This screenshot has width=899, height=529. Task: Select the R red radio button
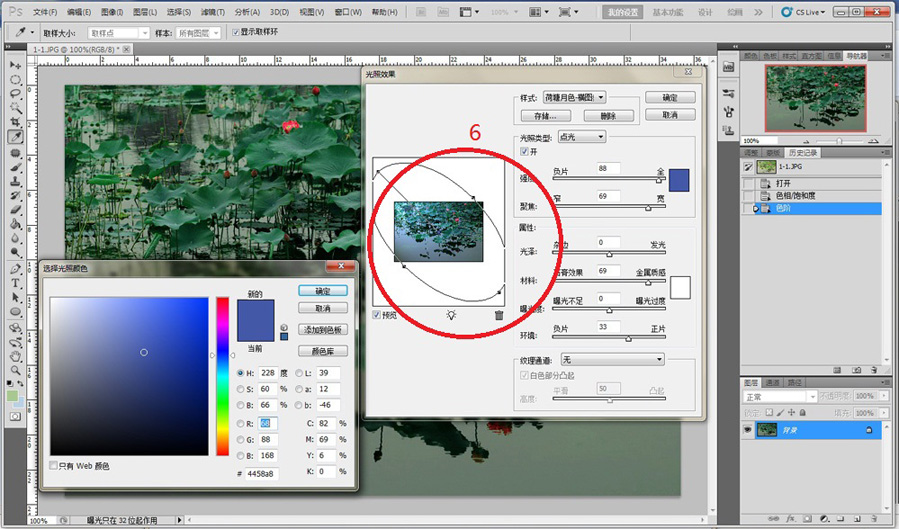pos(240,424)
